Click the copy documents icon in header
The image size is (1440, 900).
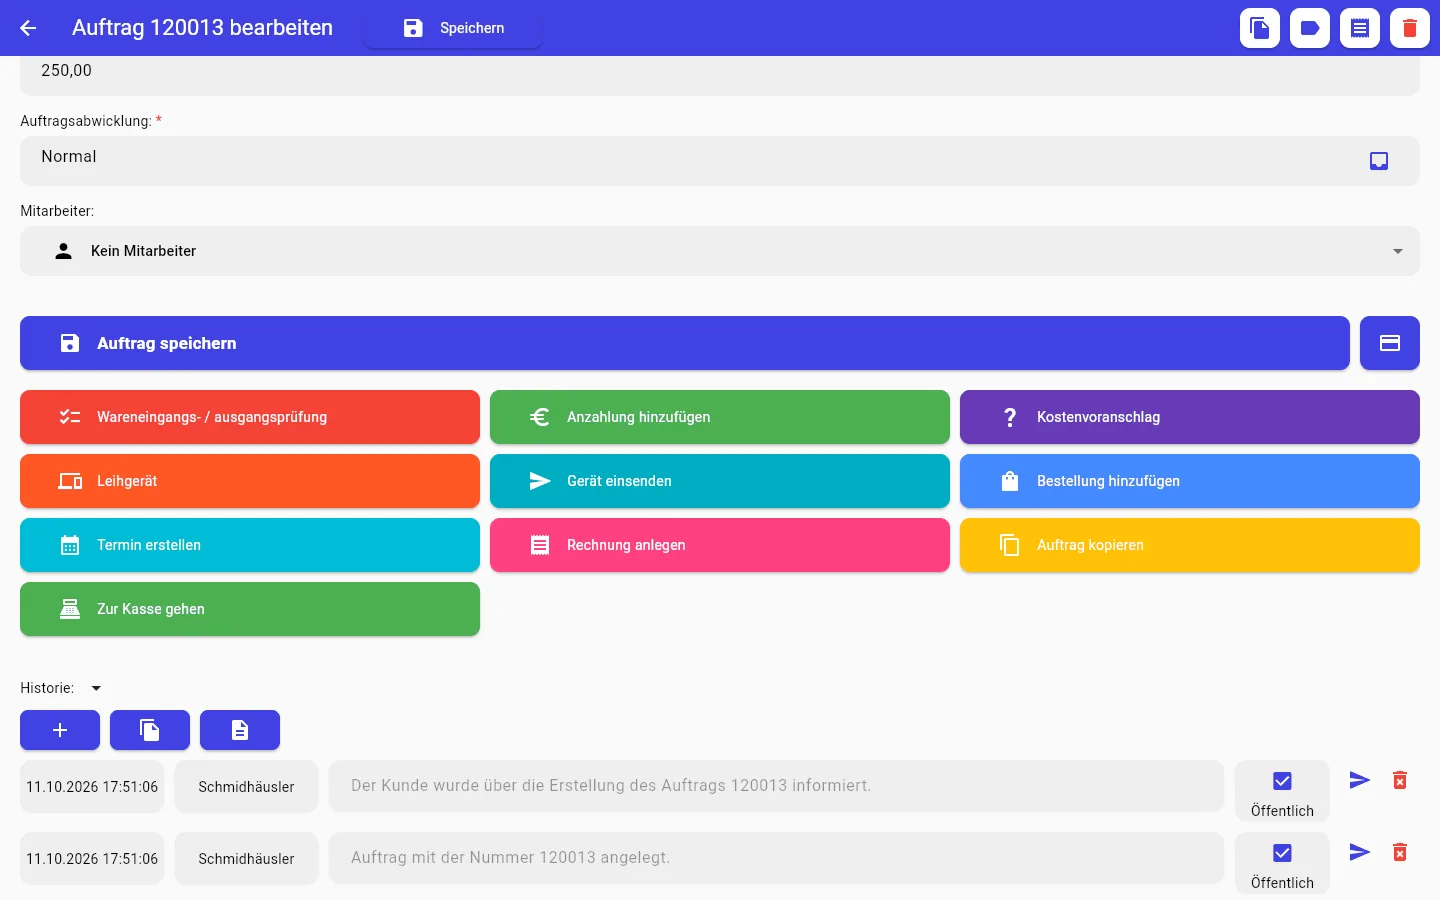(1260, 28)
